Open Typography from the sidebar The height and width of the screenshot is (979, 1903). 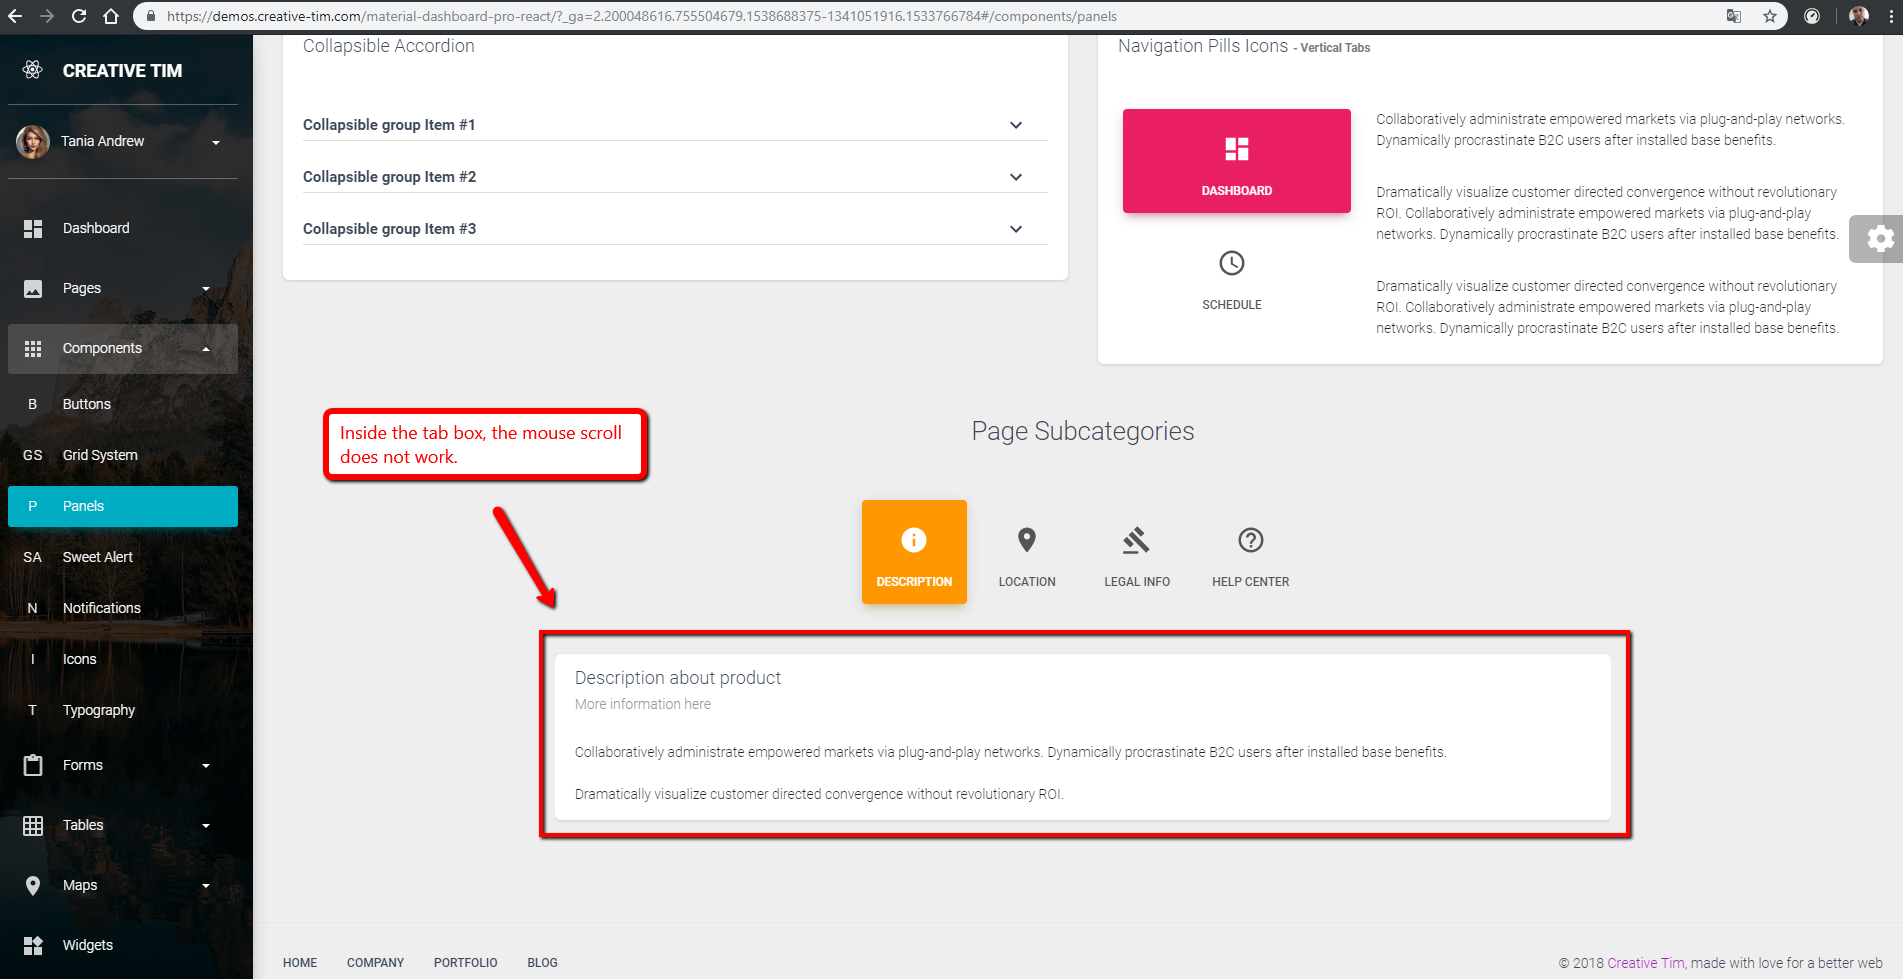coord(98,709)
